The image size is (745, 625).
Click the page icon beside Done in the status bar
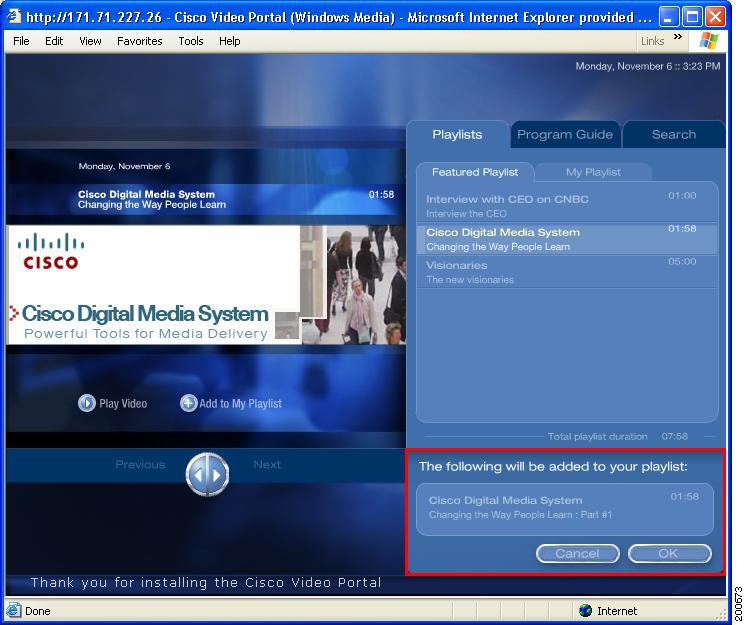click(13, 610)
